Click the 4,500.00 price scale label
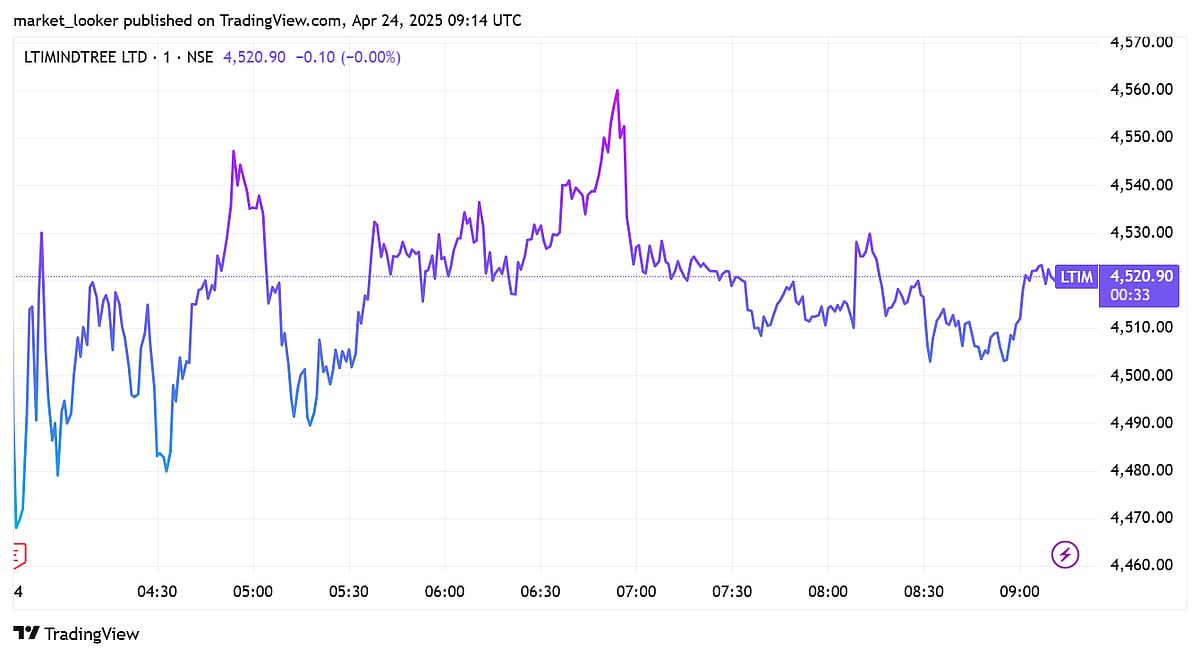Viewport: 1200px width, 657px height. point(1141,375)
